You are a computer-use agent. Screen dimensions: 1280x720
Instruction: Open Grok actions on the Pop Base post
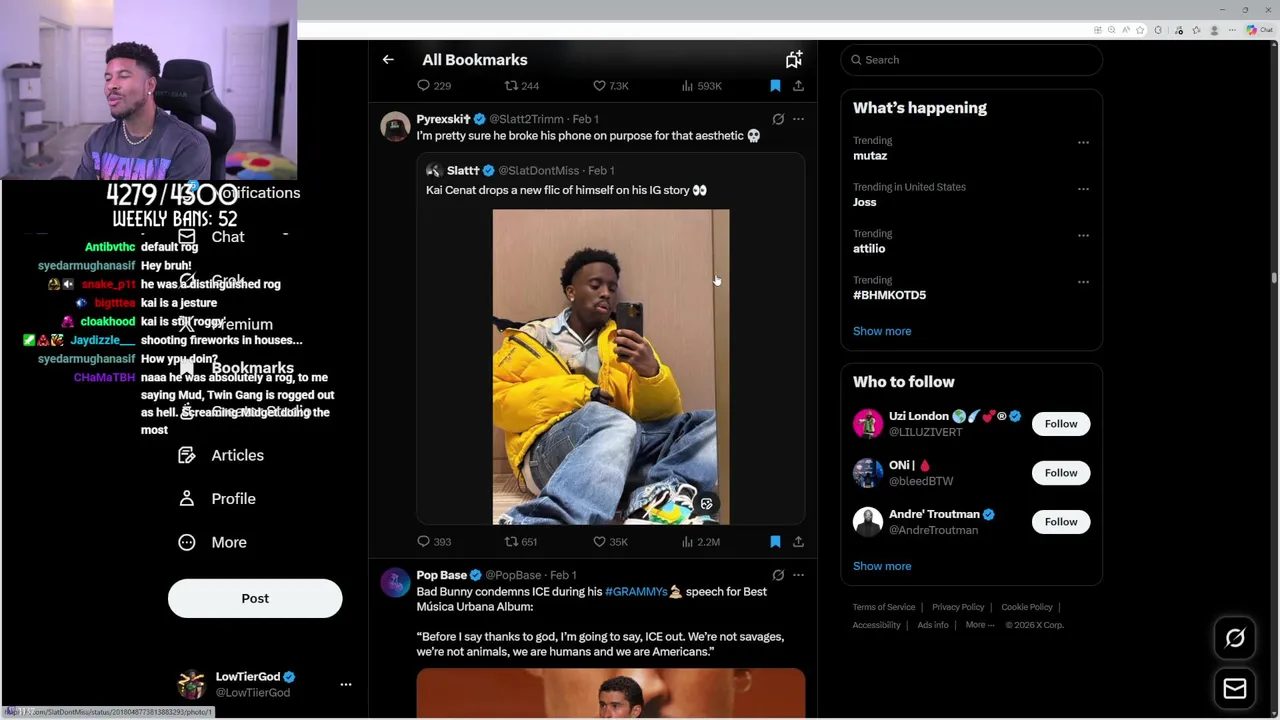pyautogui.click(x=778, y=575)
